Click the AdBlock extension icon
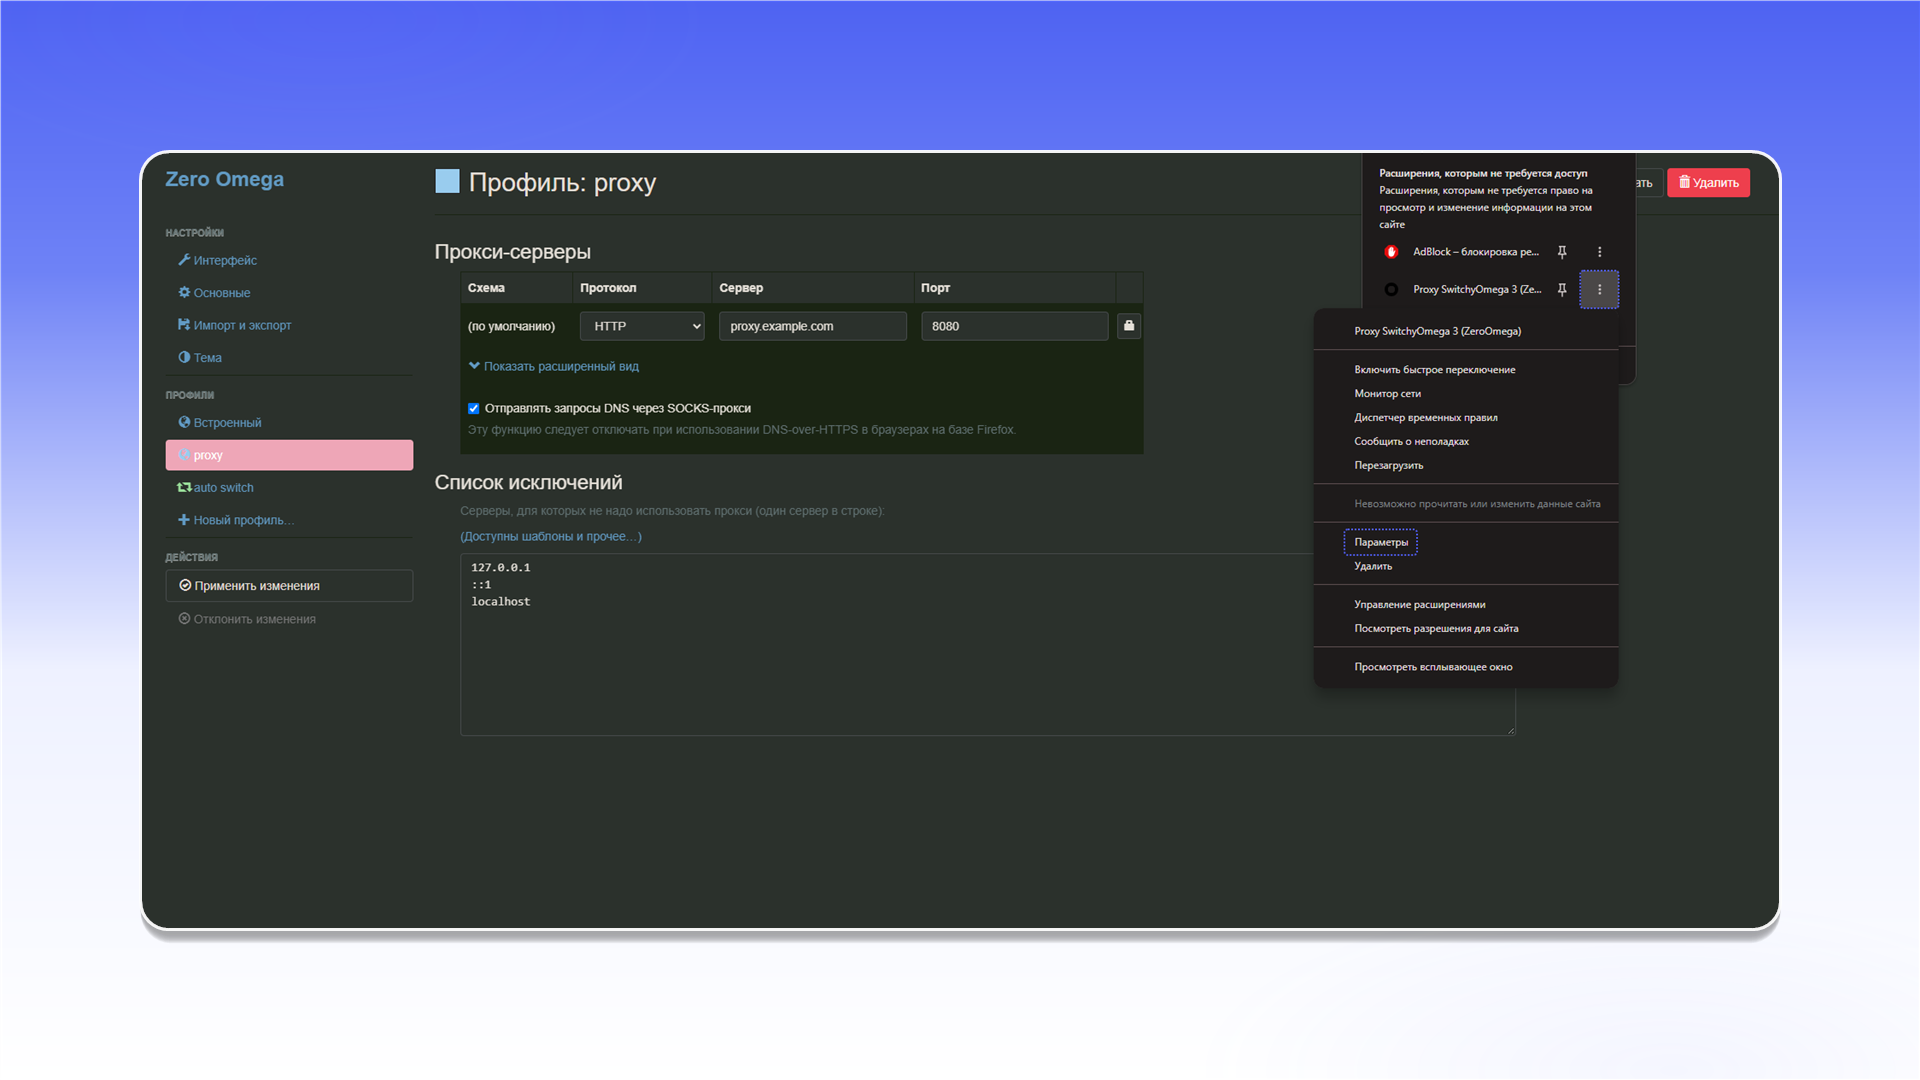This screenshot has height=1080, width=1920. tap(1391, 252)
